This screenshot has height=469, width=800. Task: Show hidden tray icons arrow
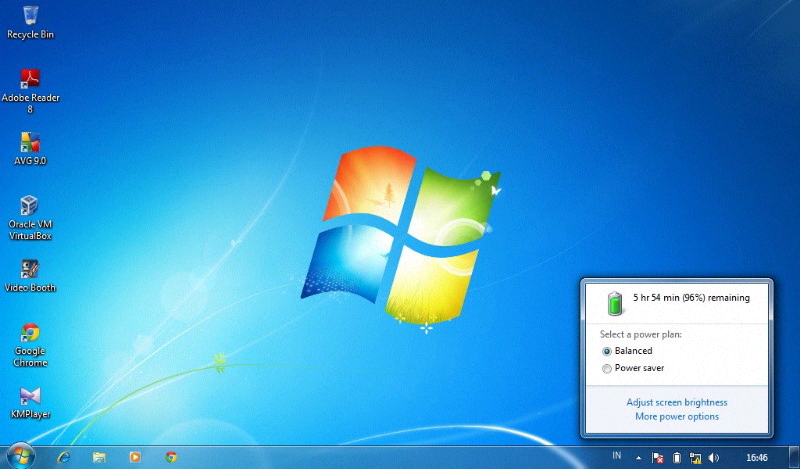[x=638, y=458]
